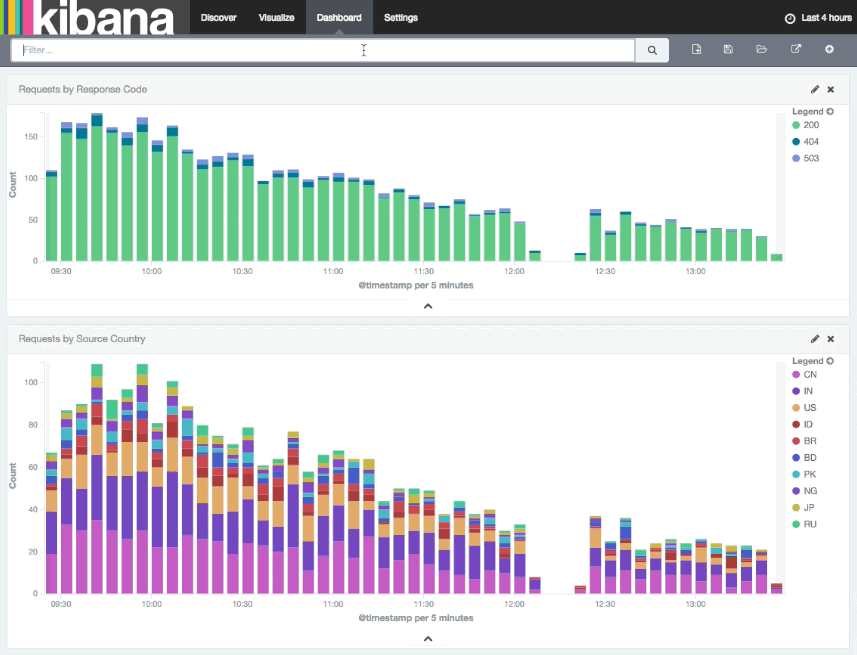857x655 pixels.
Task: Click the share dashboard icon
Action: pyautogui.click(x=796, y=49)
